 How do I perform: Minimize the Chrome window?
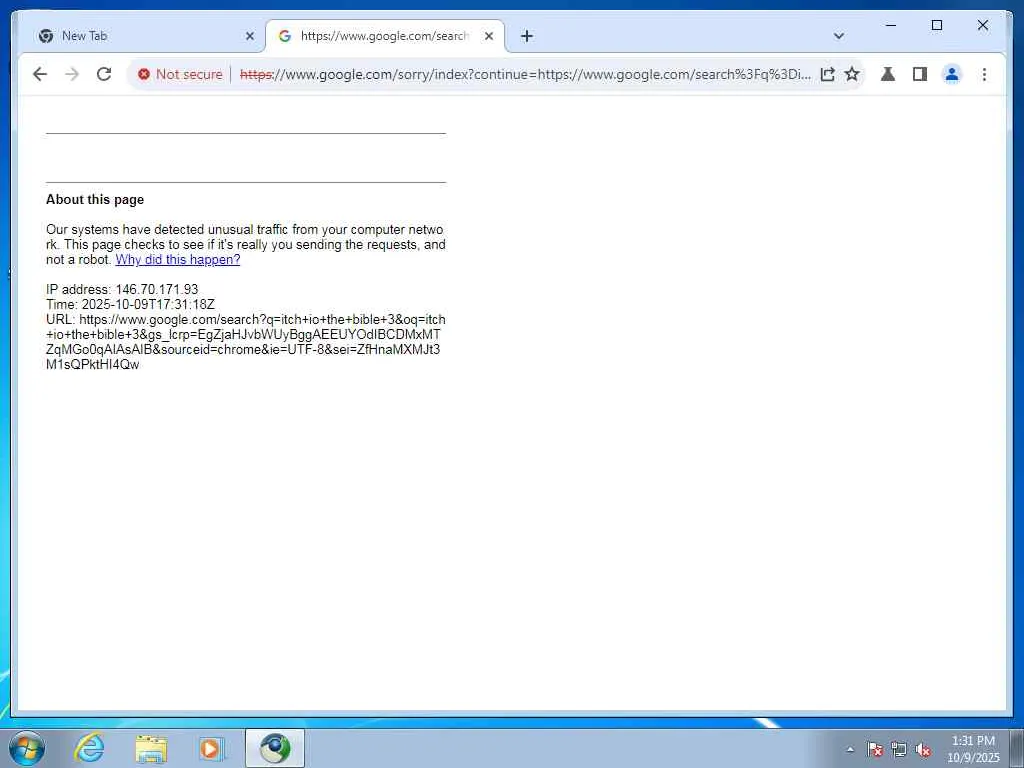891,25
